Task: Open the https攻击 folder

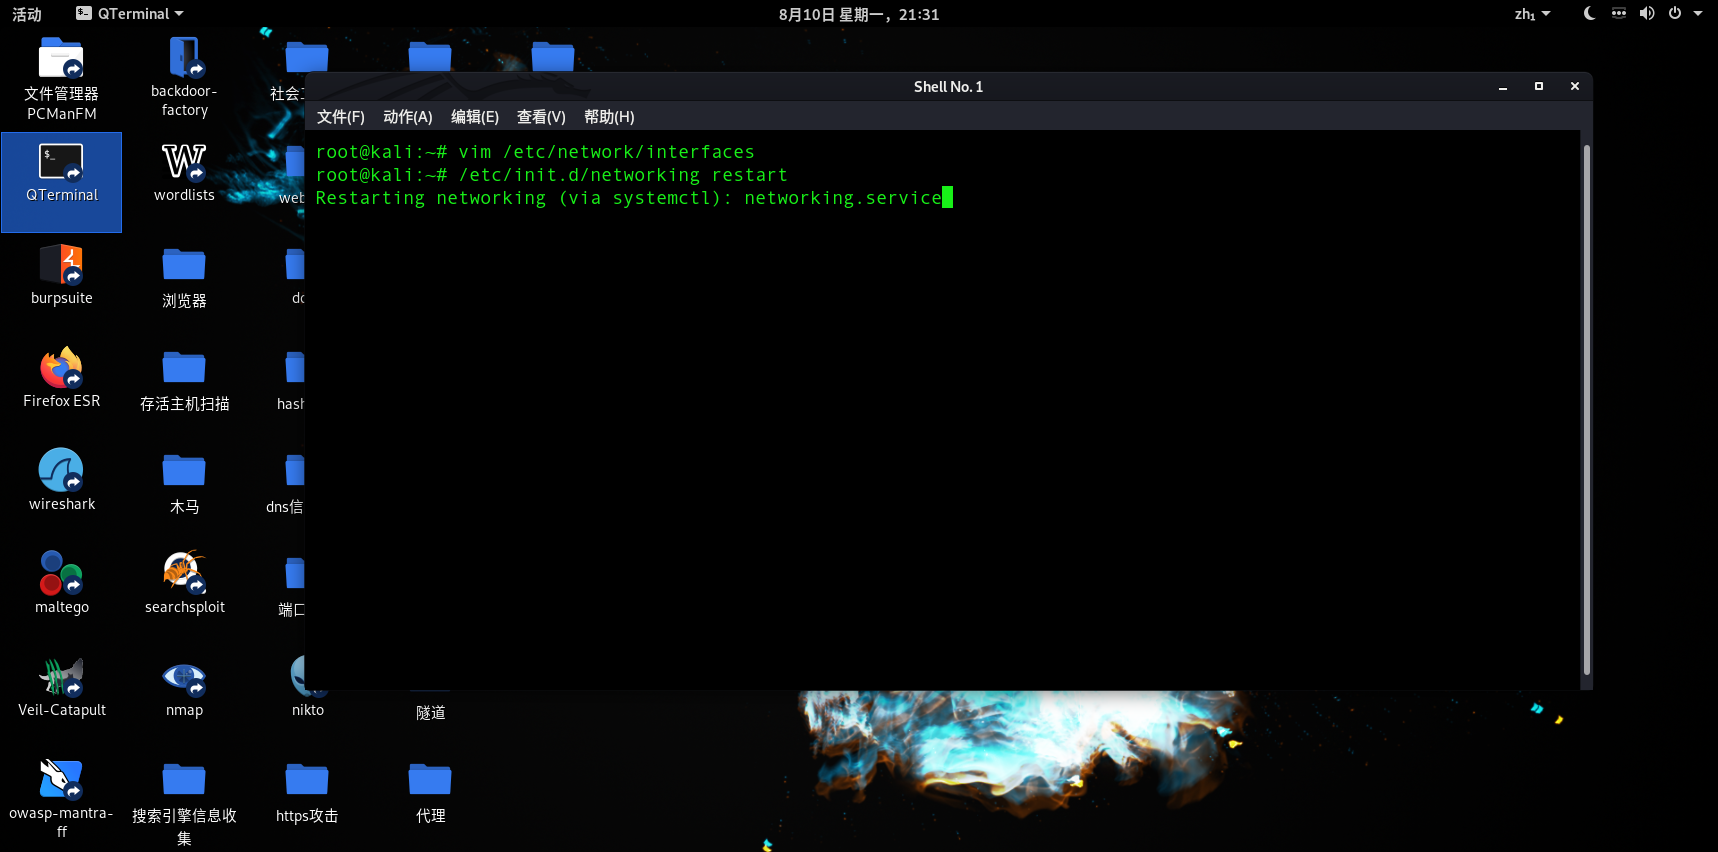Action: pos(307,794)
